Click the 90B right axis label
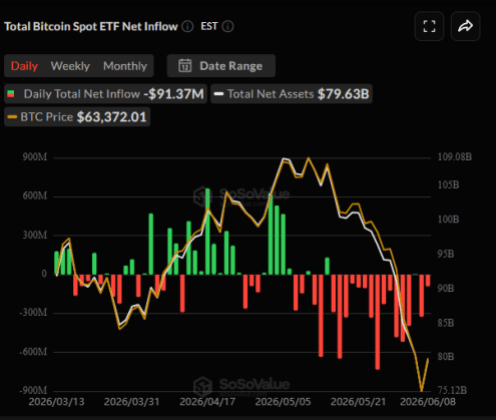 [x=446, y=288]
